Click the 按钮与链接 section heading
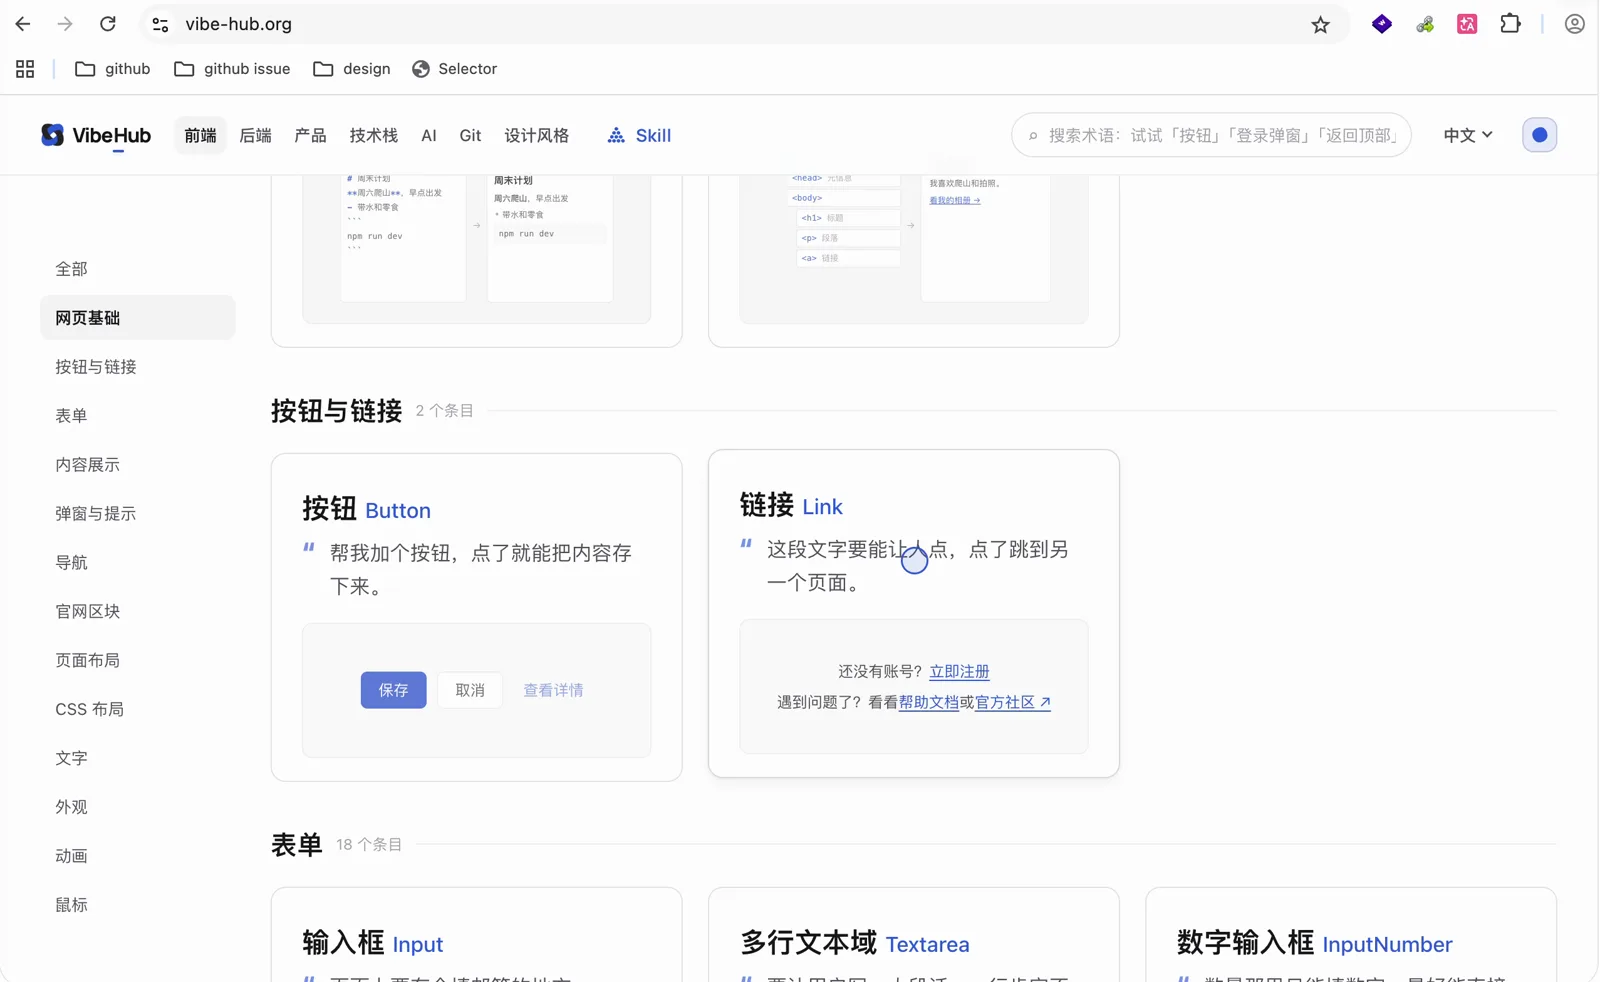This screenshot has width=1600, height=982. [336, 410]
